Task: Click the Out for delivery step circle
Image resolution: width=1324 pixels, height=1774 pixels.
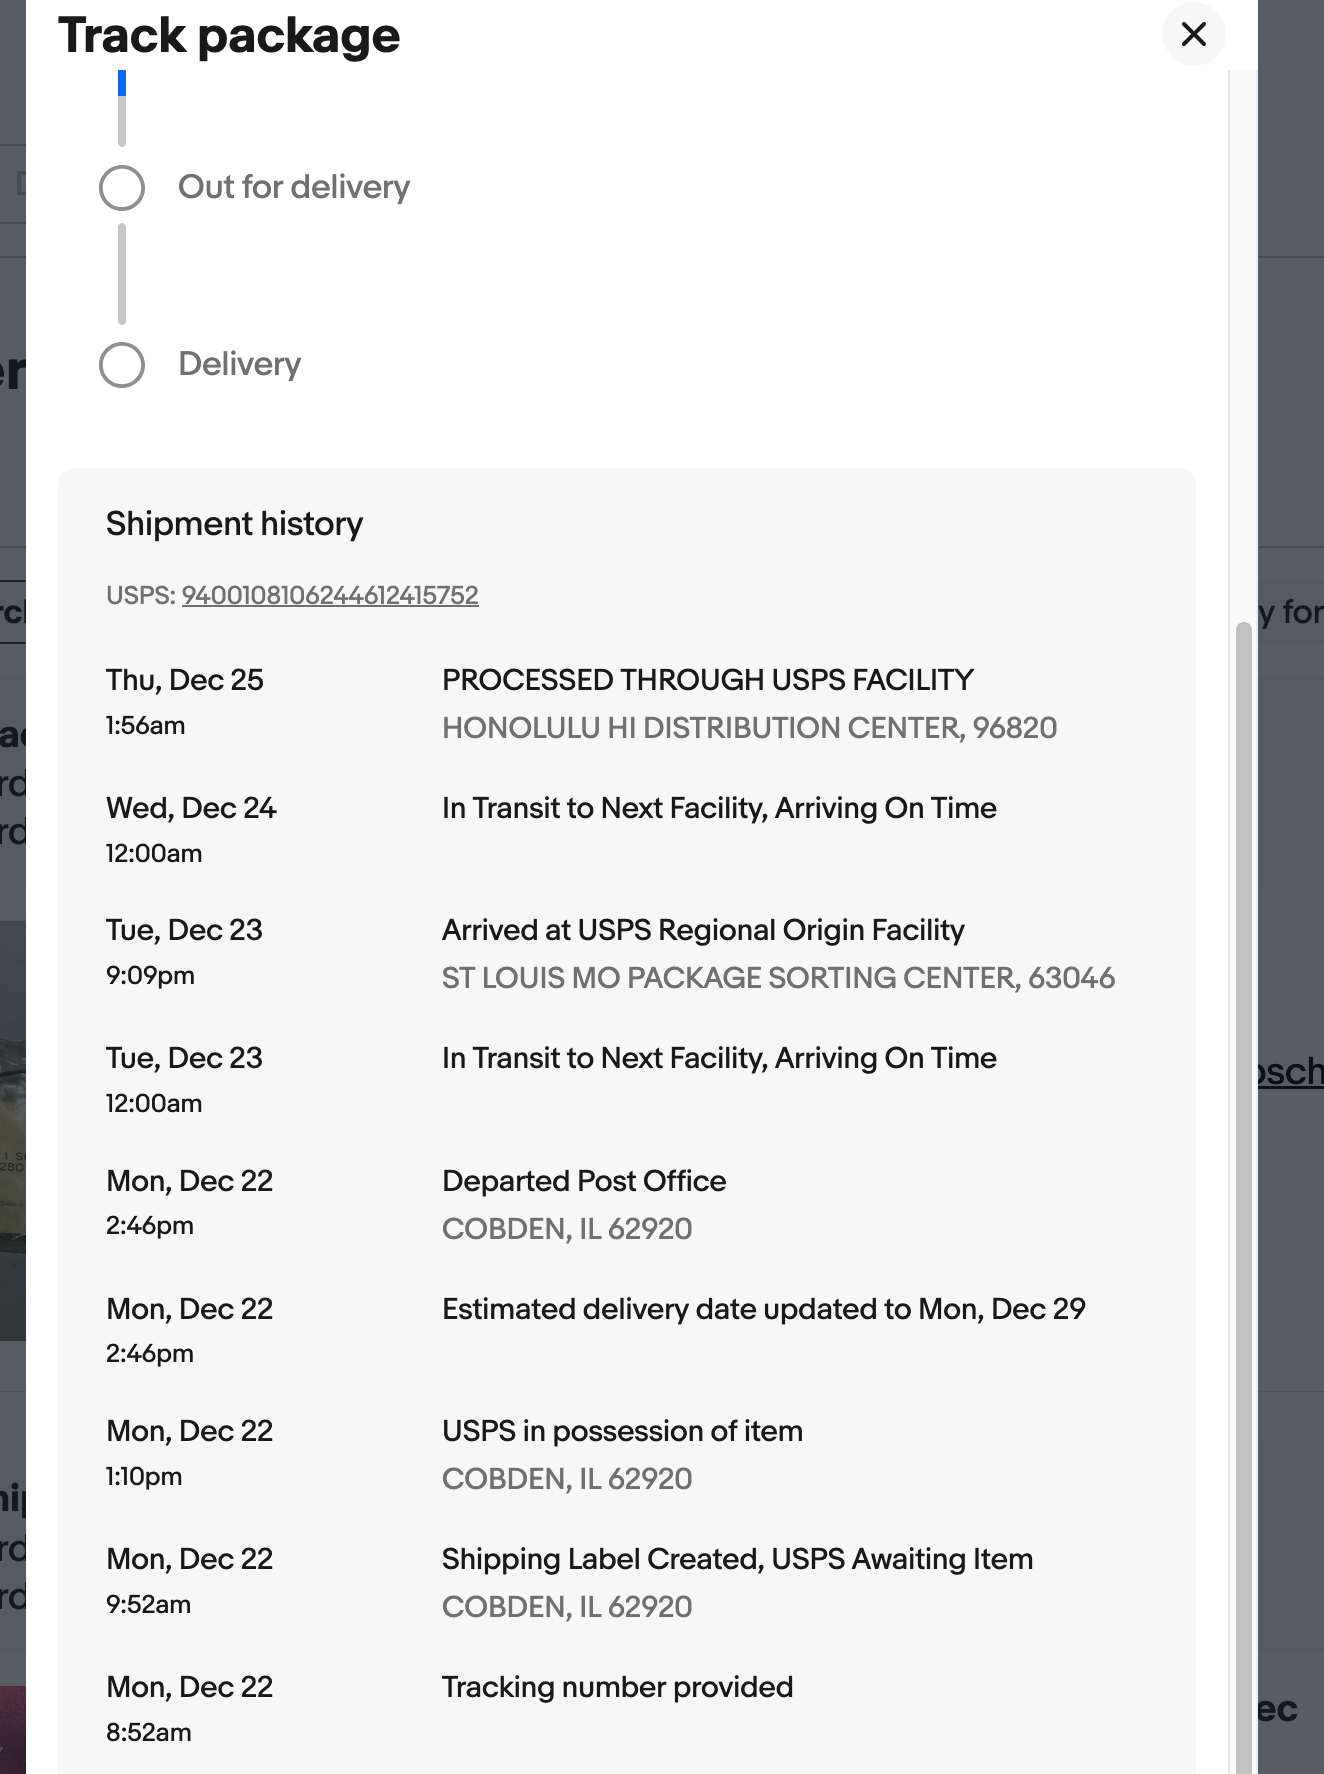Action: (122, 188)
